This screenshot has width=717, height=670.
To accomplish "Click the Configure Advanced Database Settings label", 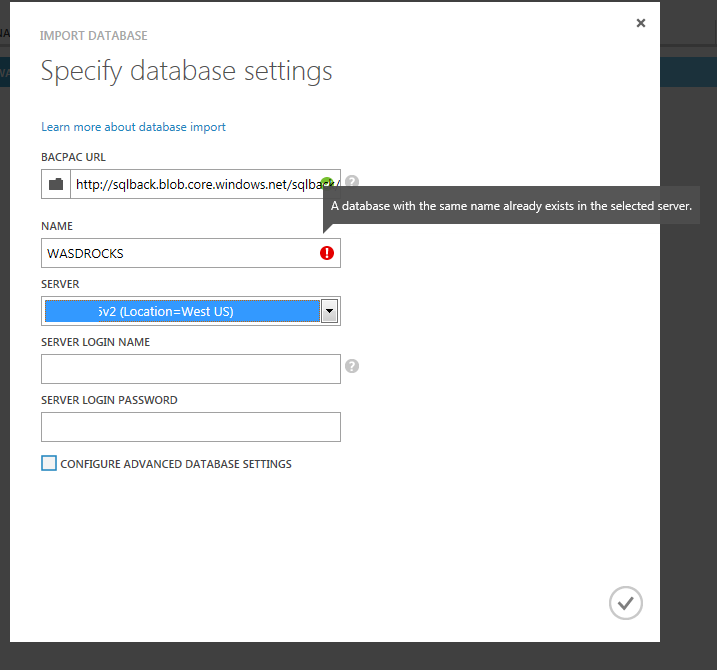I will click(176, 464).
